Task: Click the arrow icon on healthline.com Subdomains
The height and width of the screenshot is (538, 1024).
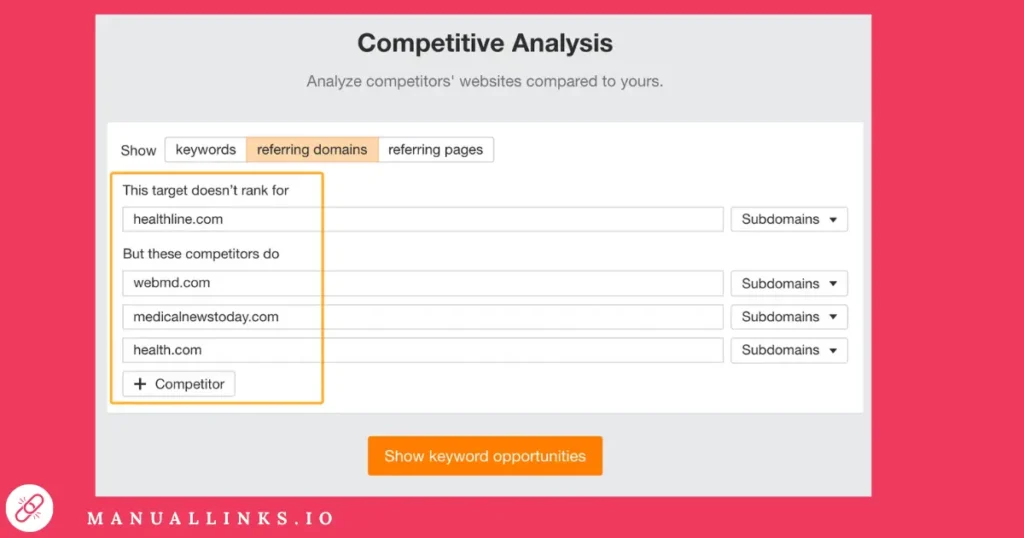Action: click(x=833, y=220)
